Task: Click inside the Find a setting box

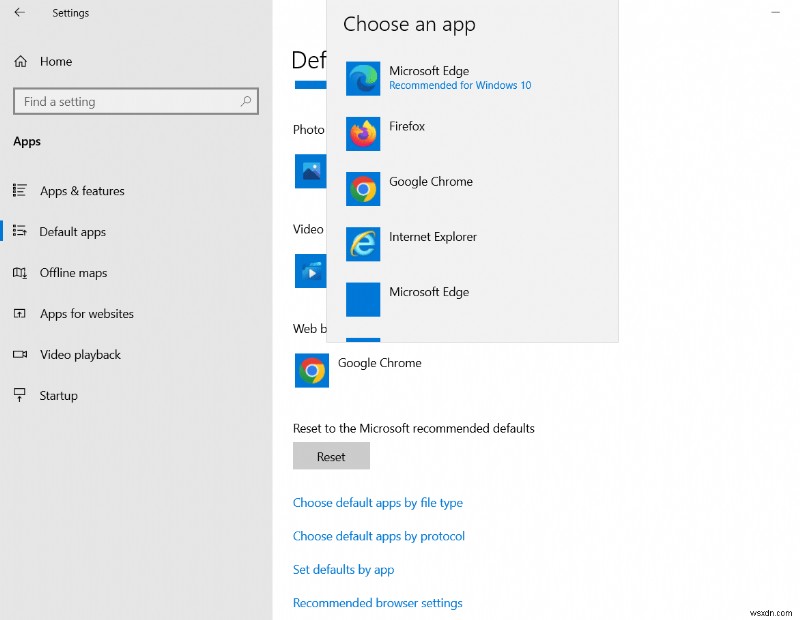Action: [120, 101]
